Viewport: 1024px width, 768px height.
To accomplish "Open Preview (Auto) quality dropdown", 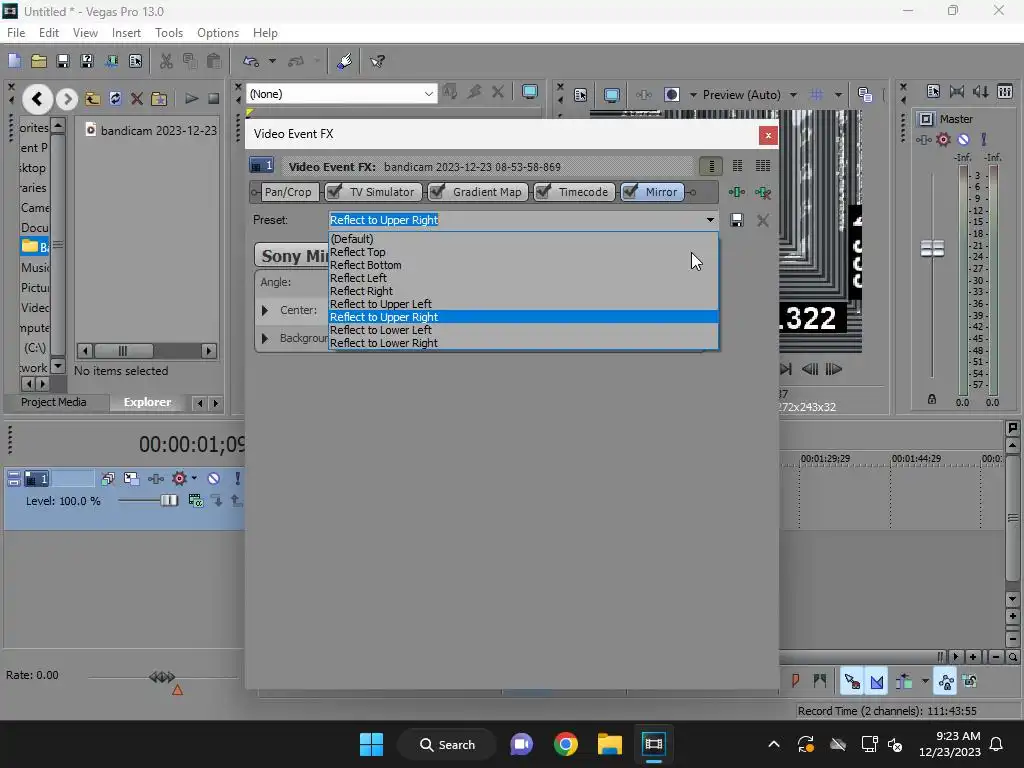I will 793,95.
